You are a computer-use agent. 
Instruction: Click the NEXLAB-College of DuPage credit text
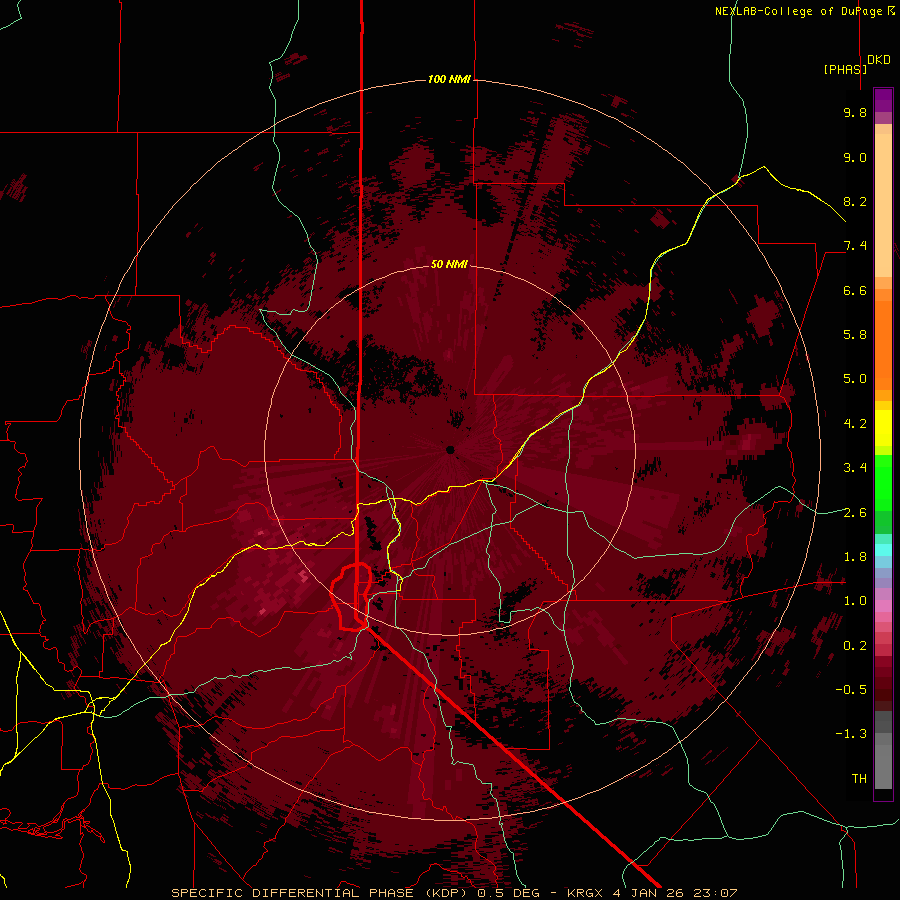(805, 11)
